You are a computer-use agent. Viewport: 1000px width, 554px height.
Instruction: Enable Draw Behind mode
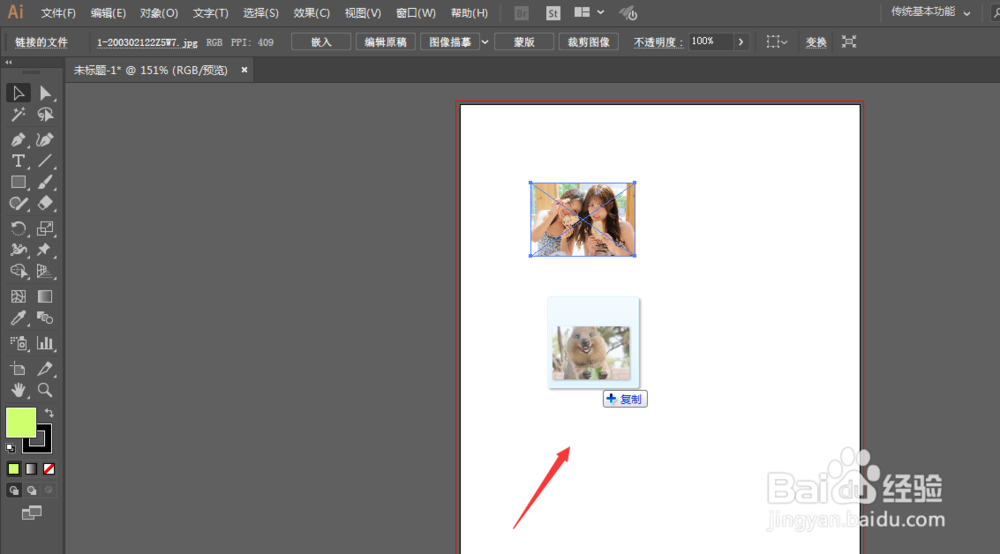click(x=31, y=490)
